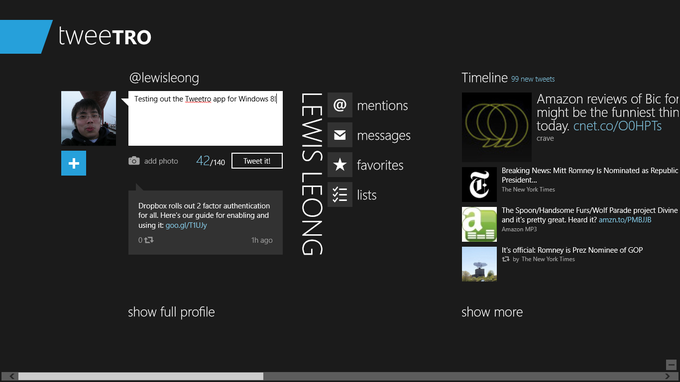
Task: Click the retweet icon on Dropbox tweet
Action: pyautogui.click(x=149, y=240)
